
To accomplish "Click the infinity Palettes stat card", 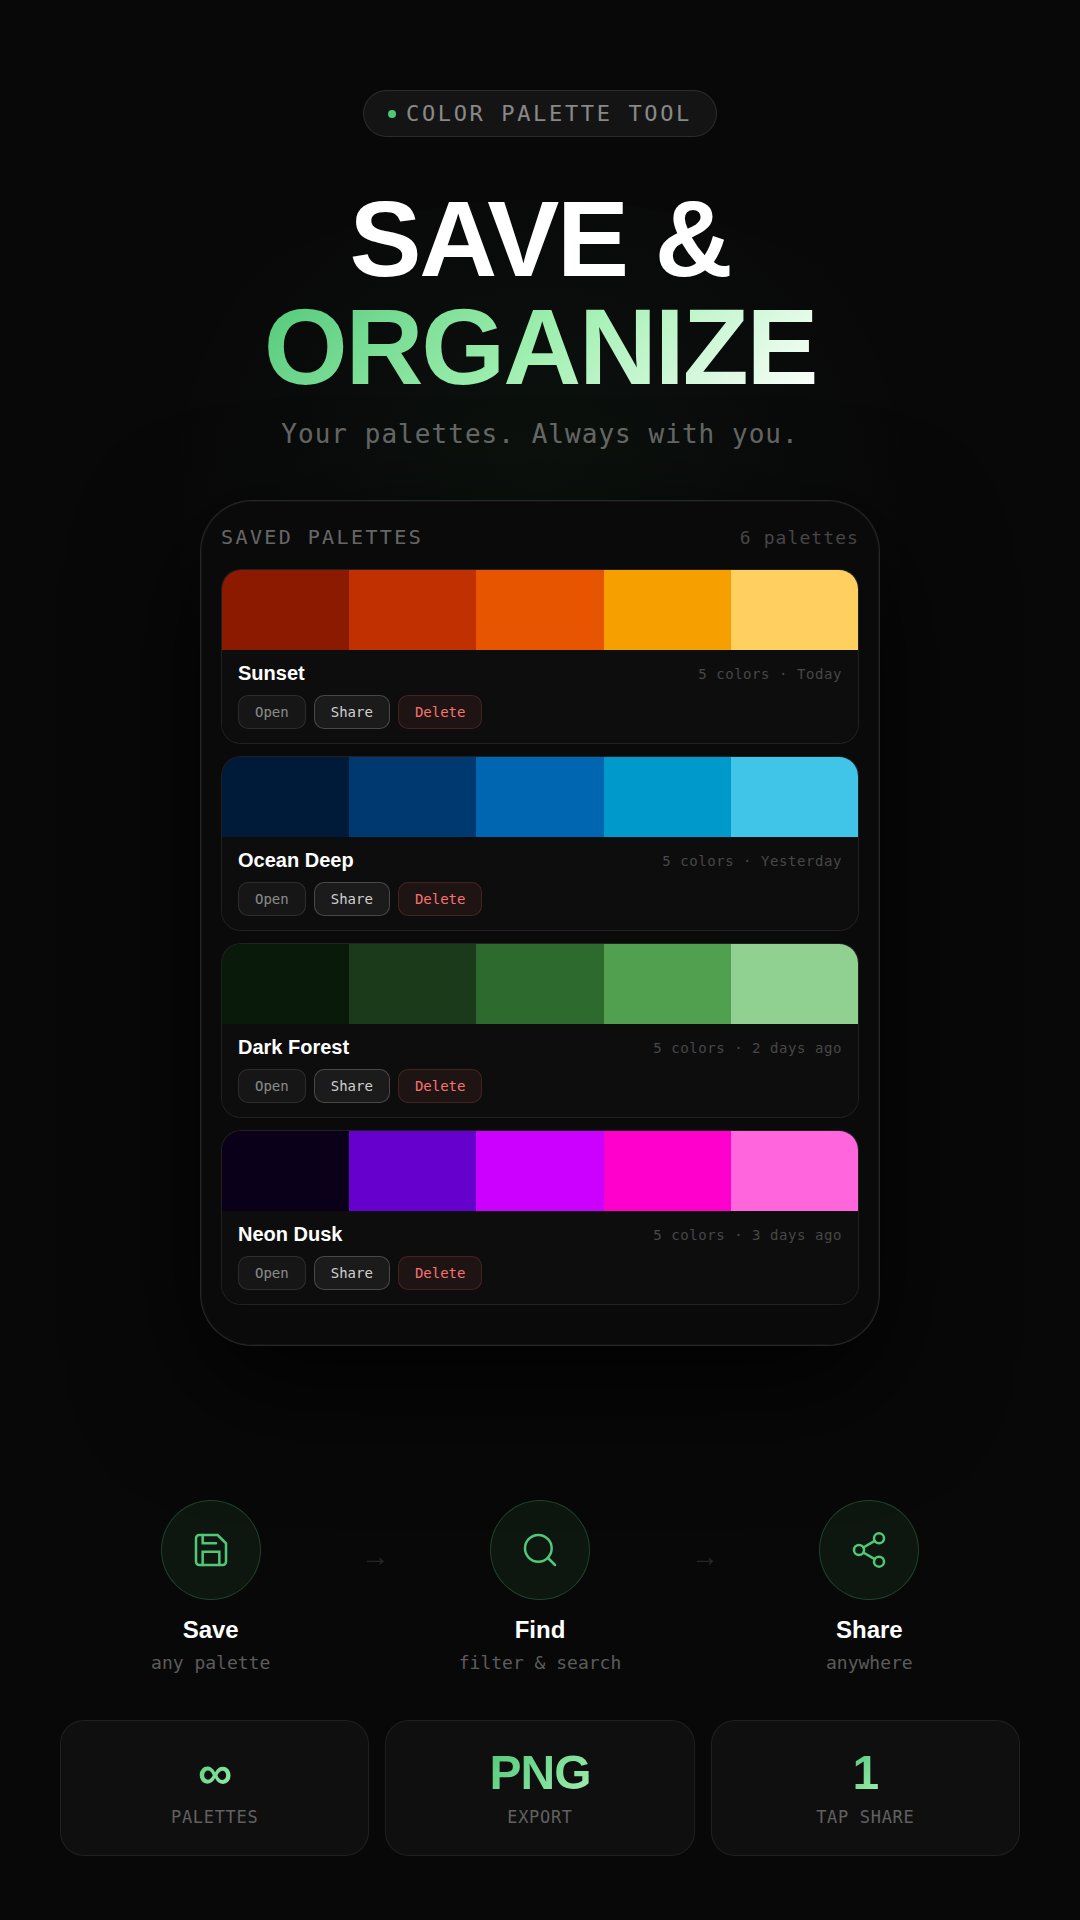I will pos(214,1788).
